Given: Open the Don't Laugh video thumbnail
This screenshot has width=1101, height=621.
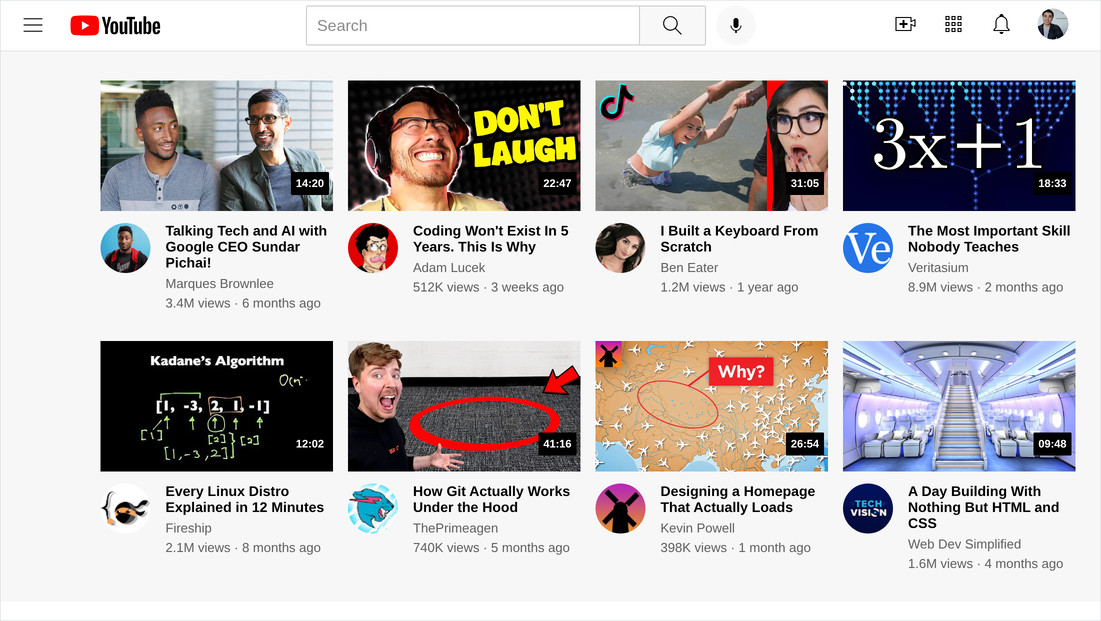Looking at the screenshot, I should pyautogui.click(x=464, y=145).
